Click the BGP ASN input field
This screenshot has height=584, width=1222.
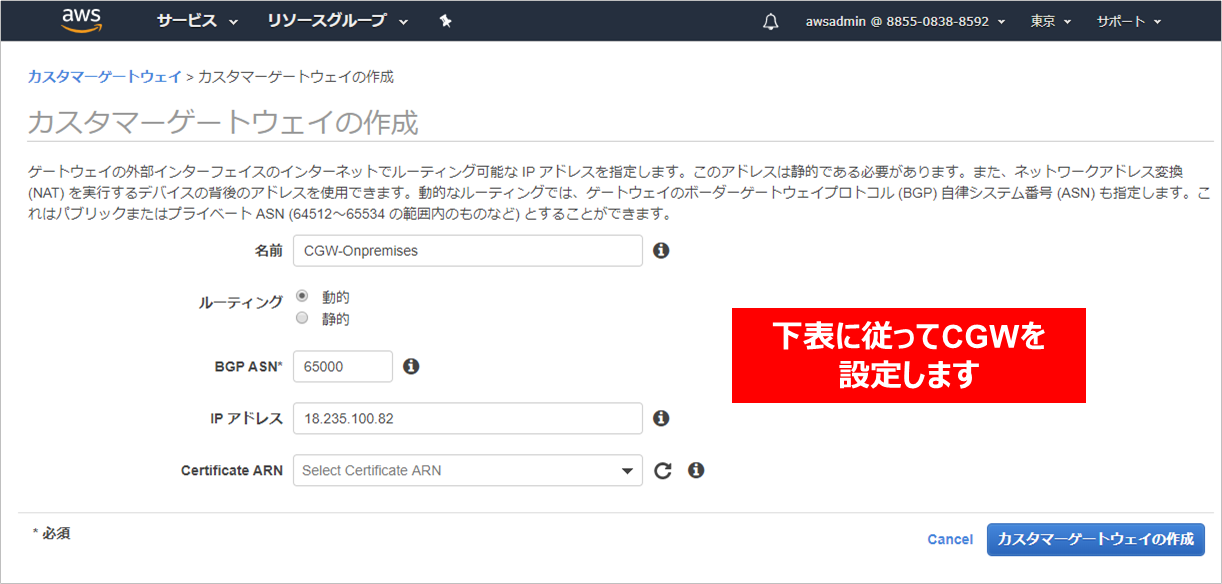tap(342, 367)
